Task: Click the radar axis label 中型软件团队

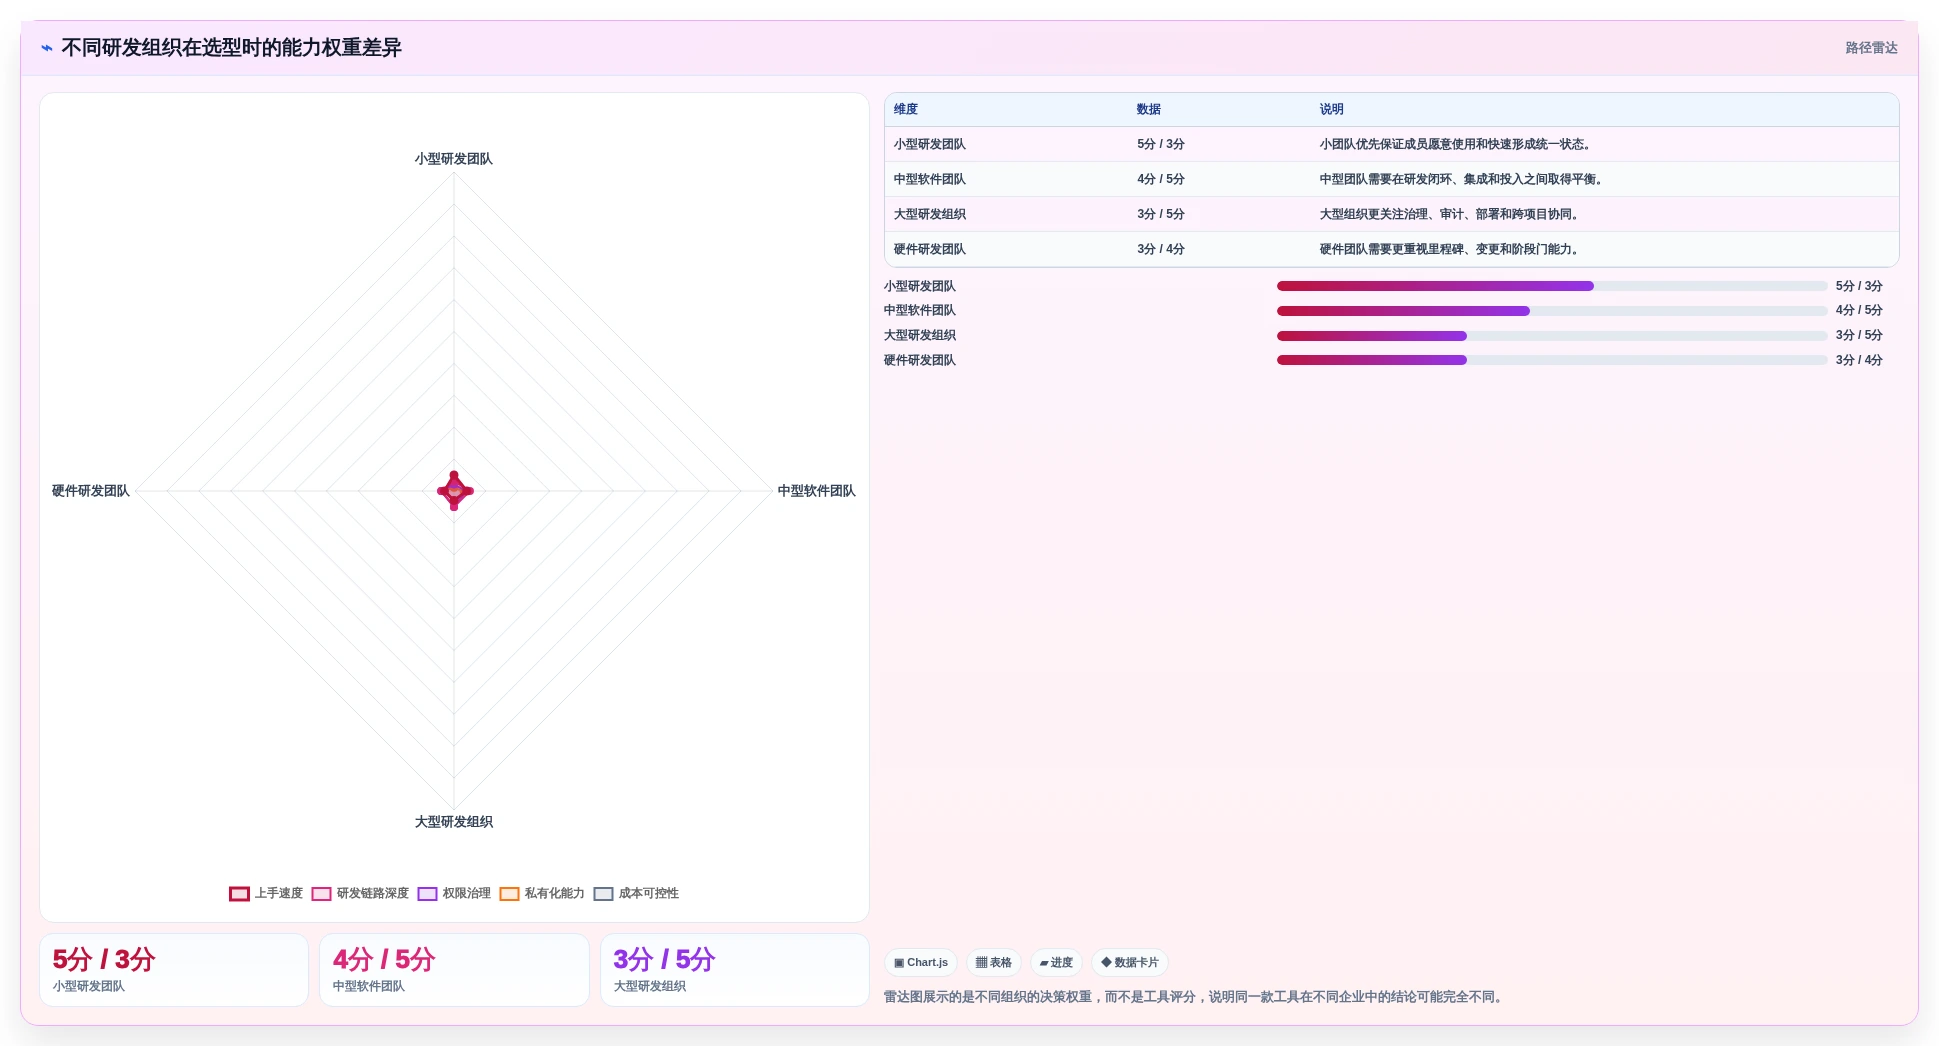Action: point(816,491)
